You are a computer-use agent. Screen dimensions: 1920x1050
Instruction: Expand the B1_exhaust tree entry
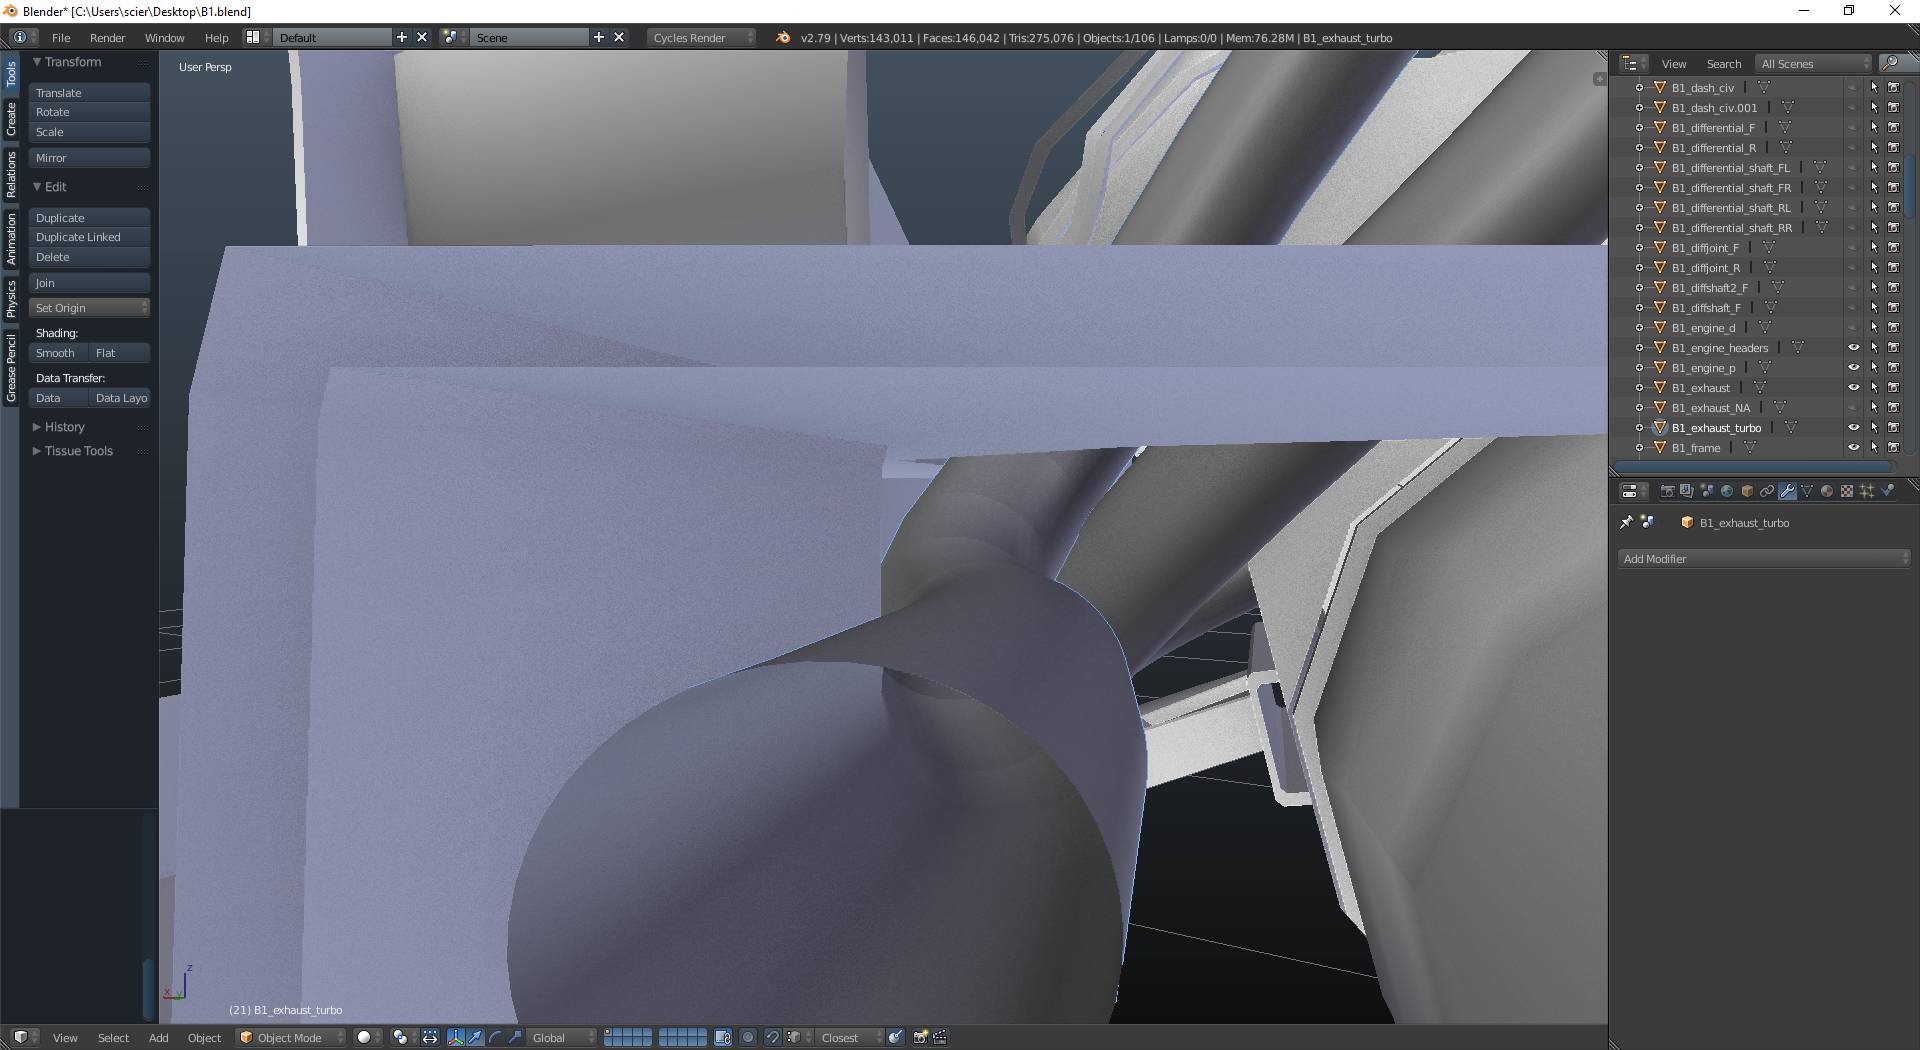(x=1639, y=387)
